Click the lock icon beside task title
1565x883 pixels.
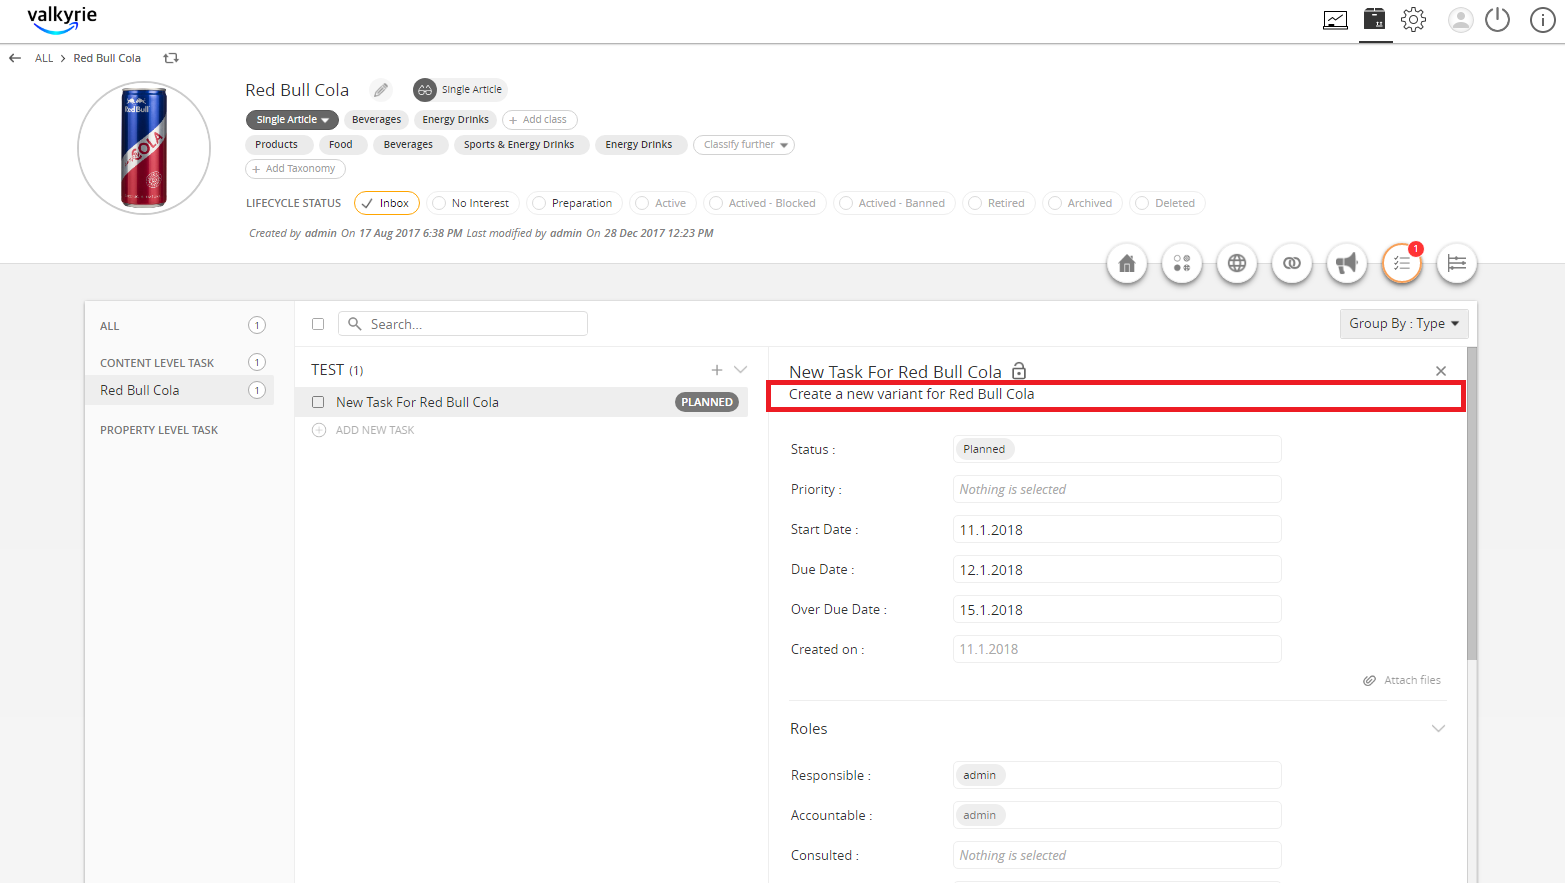pos(1019,371)
